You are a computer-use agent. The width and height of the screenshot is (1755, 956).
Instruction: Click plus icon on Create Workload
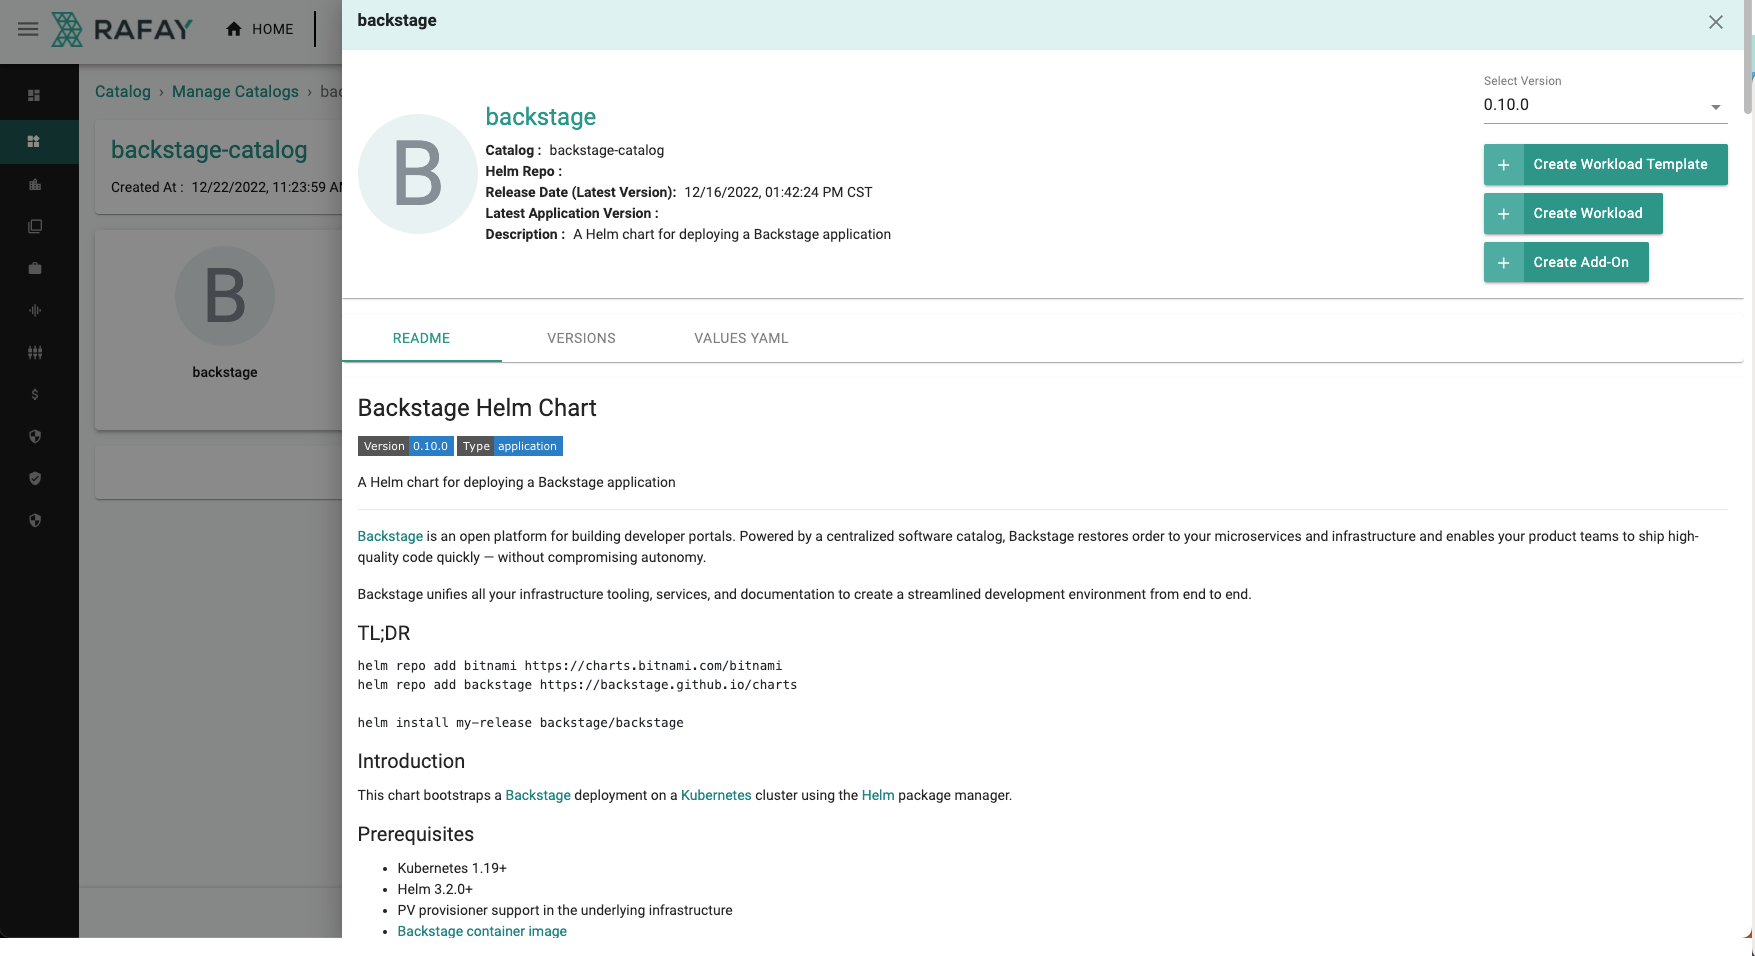click(1503, 214)
